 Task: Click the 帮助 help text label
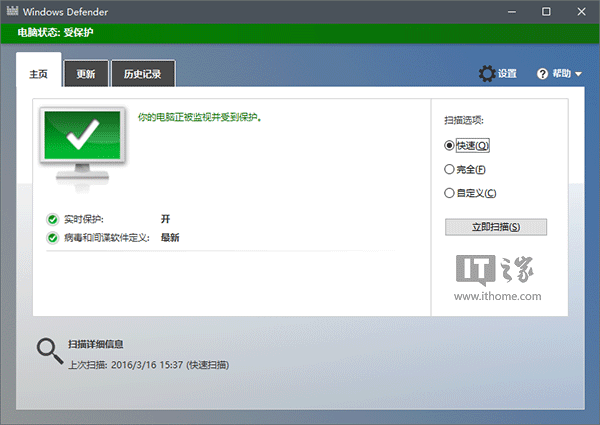pyautogui.click(x=562, y=74)
